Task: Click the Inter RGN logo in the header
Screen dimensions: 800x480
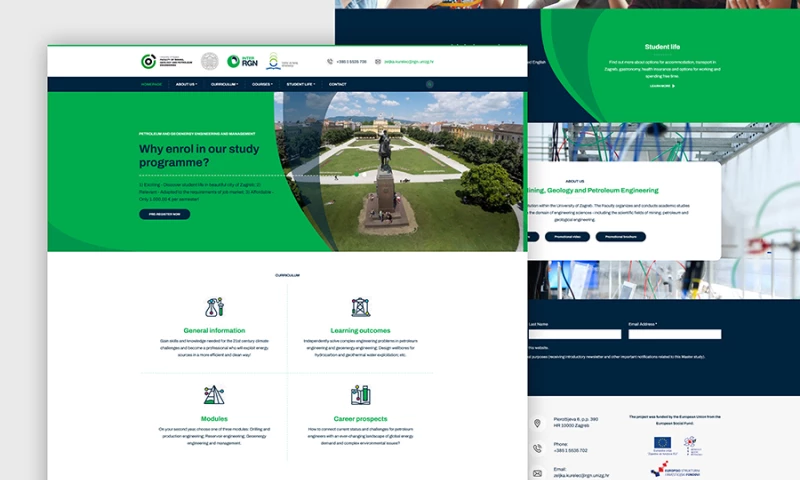Action: pos(240,62)
